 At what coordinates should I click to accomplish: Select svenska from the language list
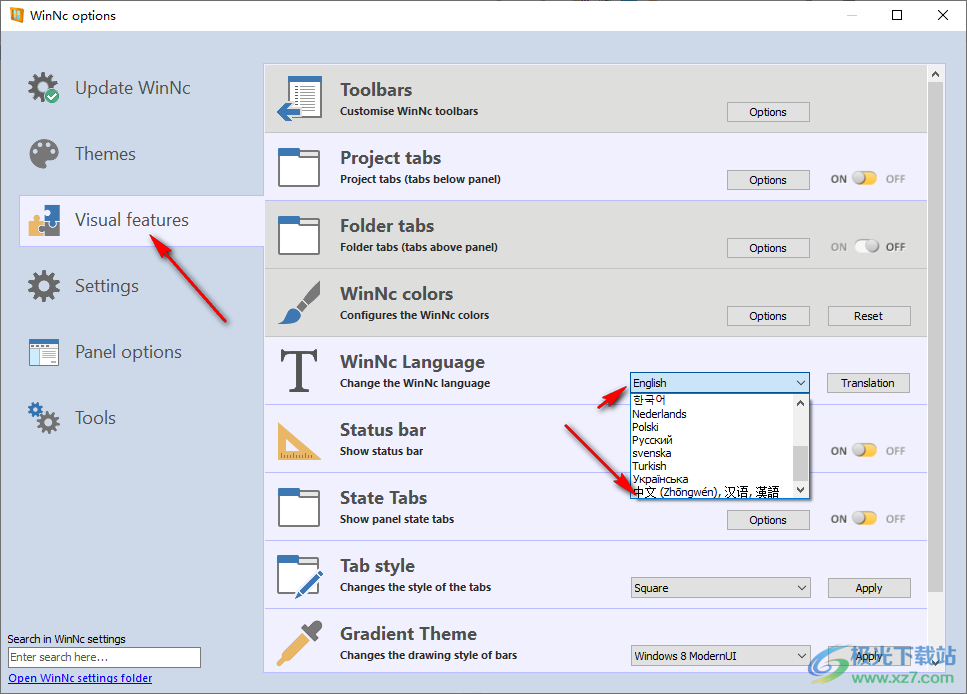712,453
